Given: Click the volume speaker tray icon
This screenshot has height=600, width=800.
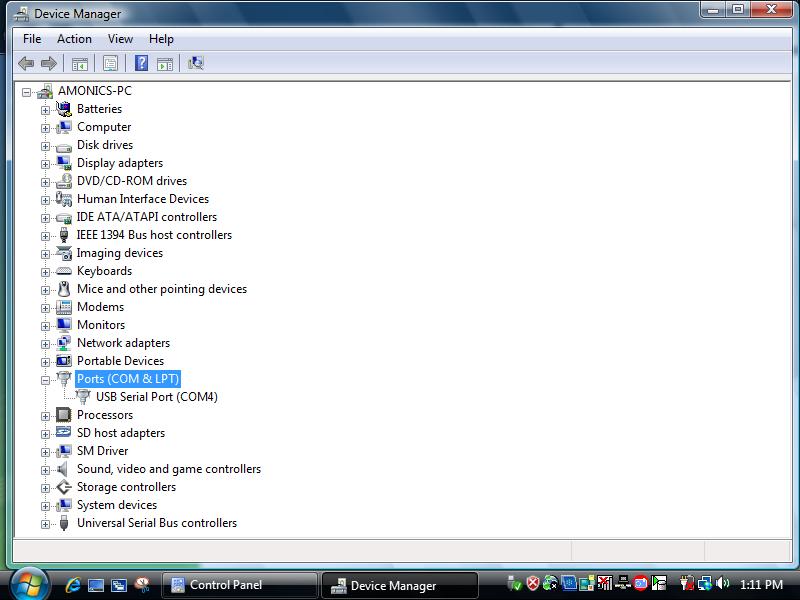Looking at the screenshot, I should [x=721, y=584].
